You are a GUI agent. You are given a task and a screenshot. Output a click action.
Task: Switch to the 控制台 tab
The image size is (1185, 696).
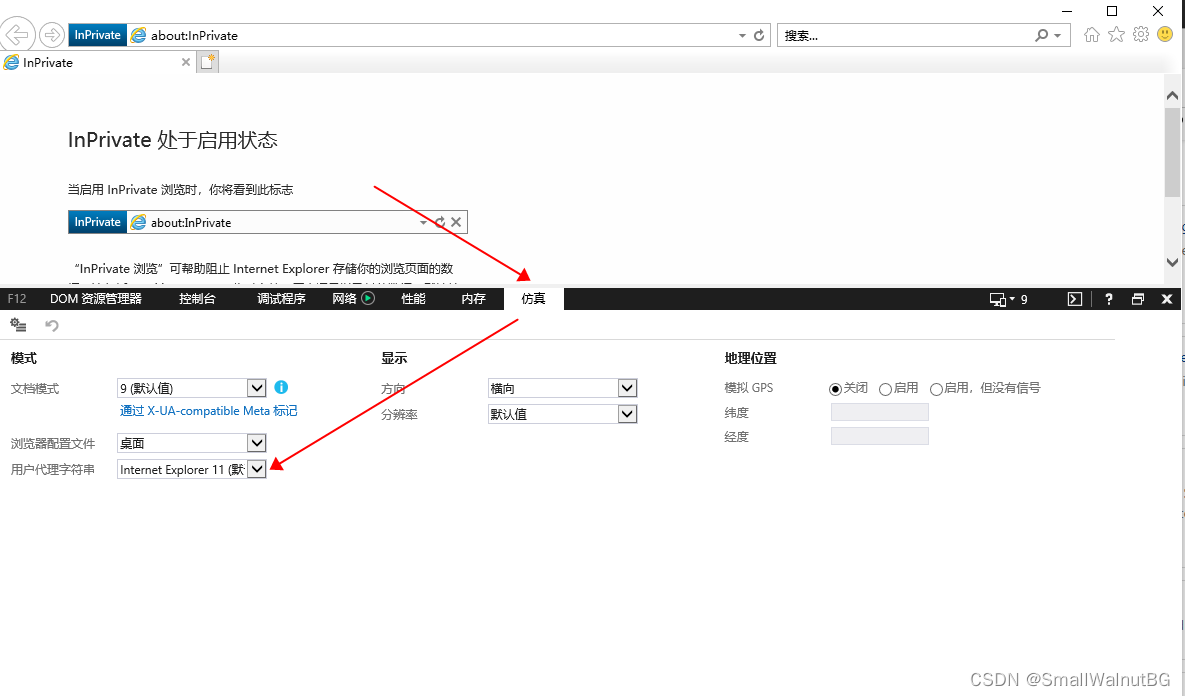197,299
